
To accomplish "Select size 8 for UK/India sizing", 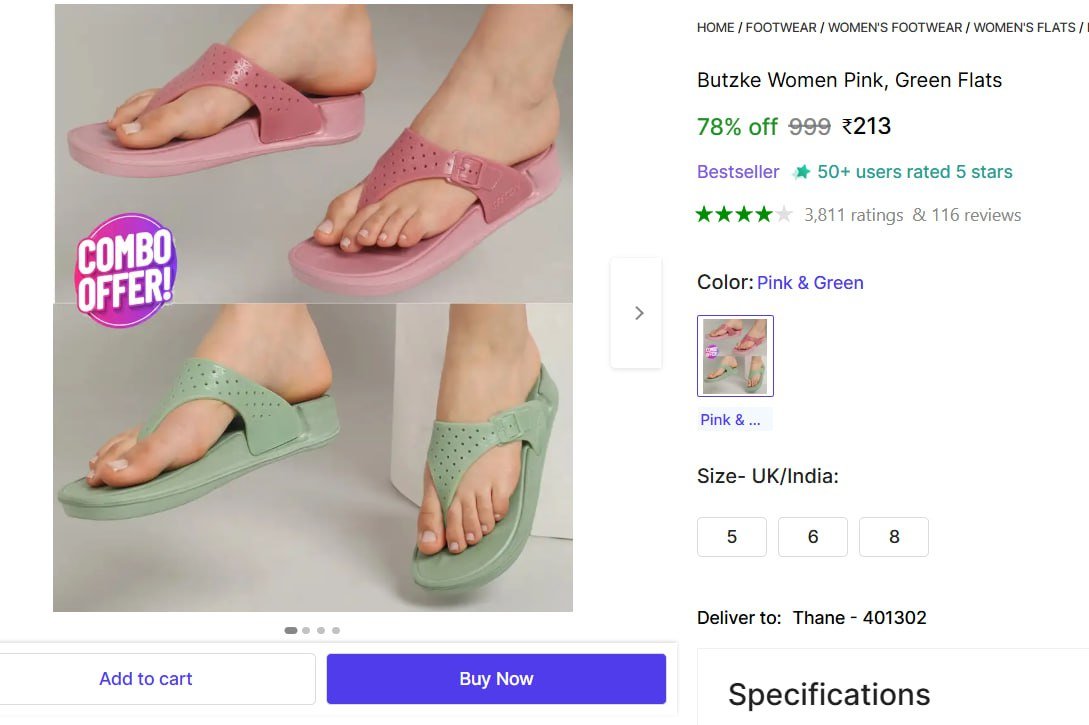I will coord(893,537).
